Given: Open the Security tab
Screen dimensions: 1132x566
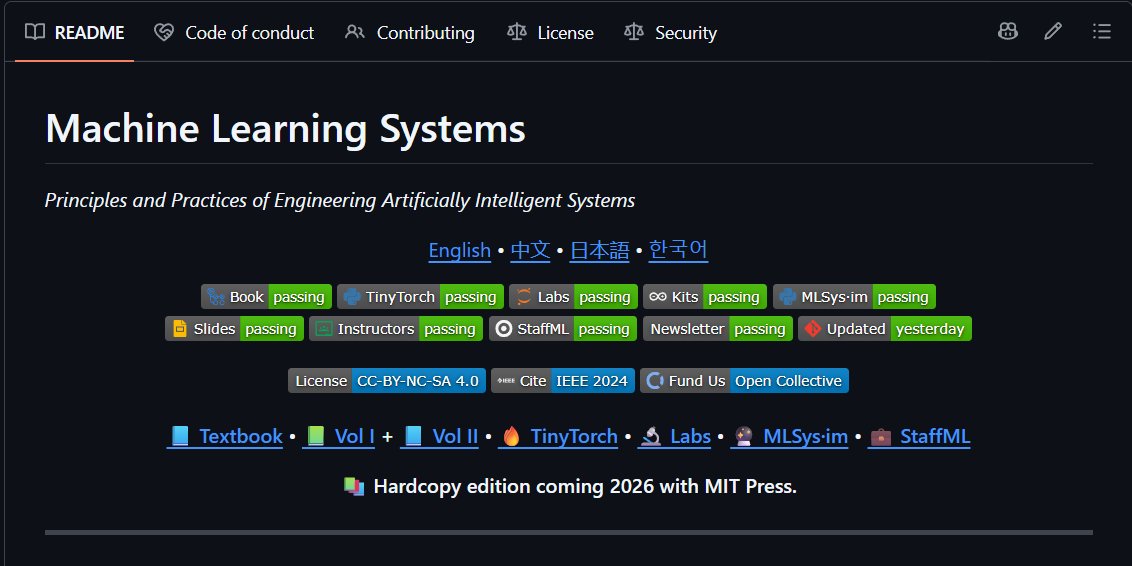Looking at the screenshot, I should point(670,32).
